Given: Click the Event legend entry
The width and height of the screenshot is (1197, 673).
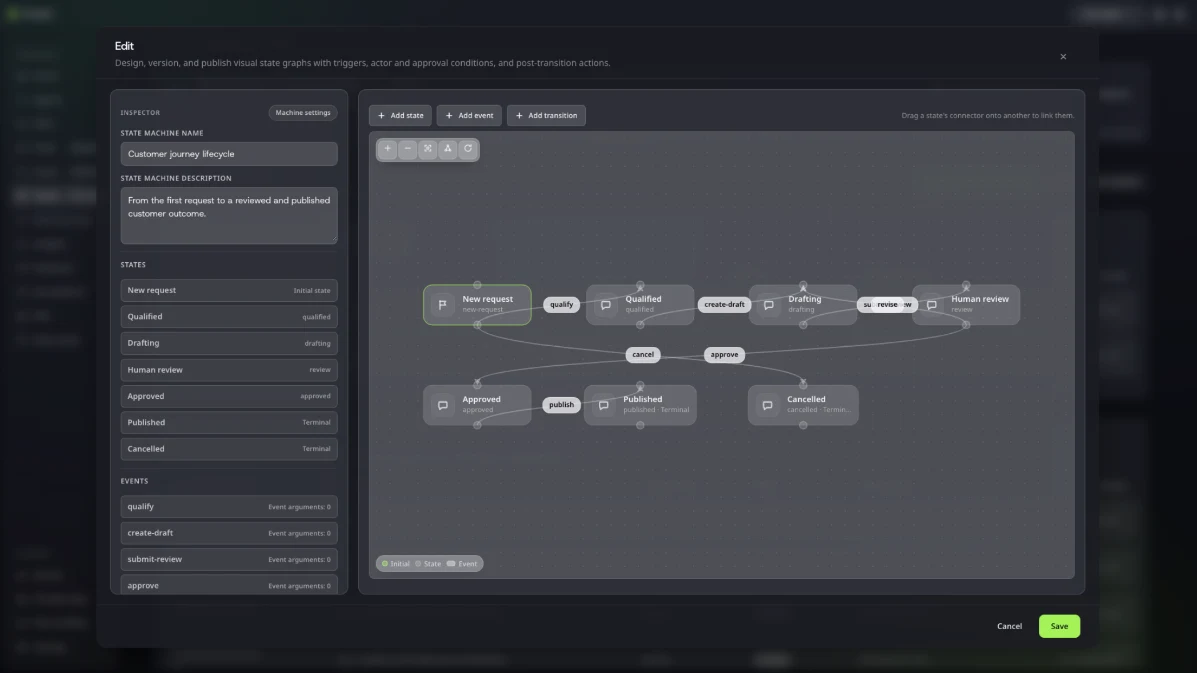Looking at the screenshot, I should pos(462,564).
